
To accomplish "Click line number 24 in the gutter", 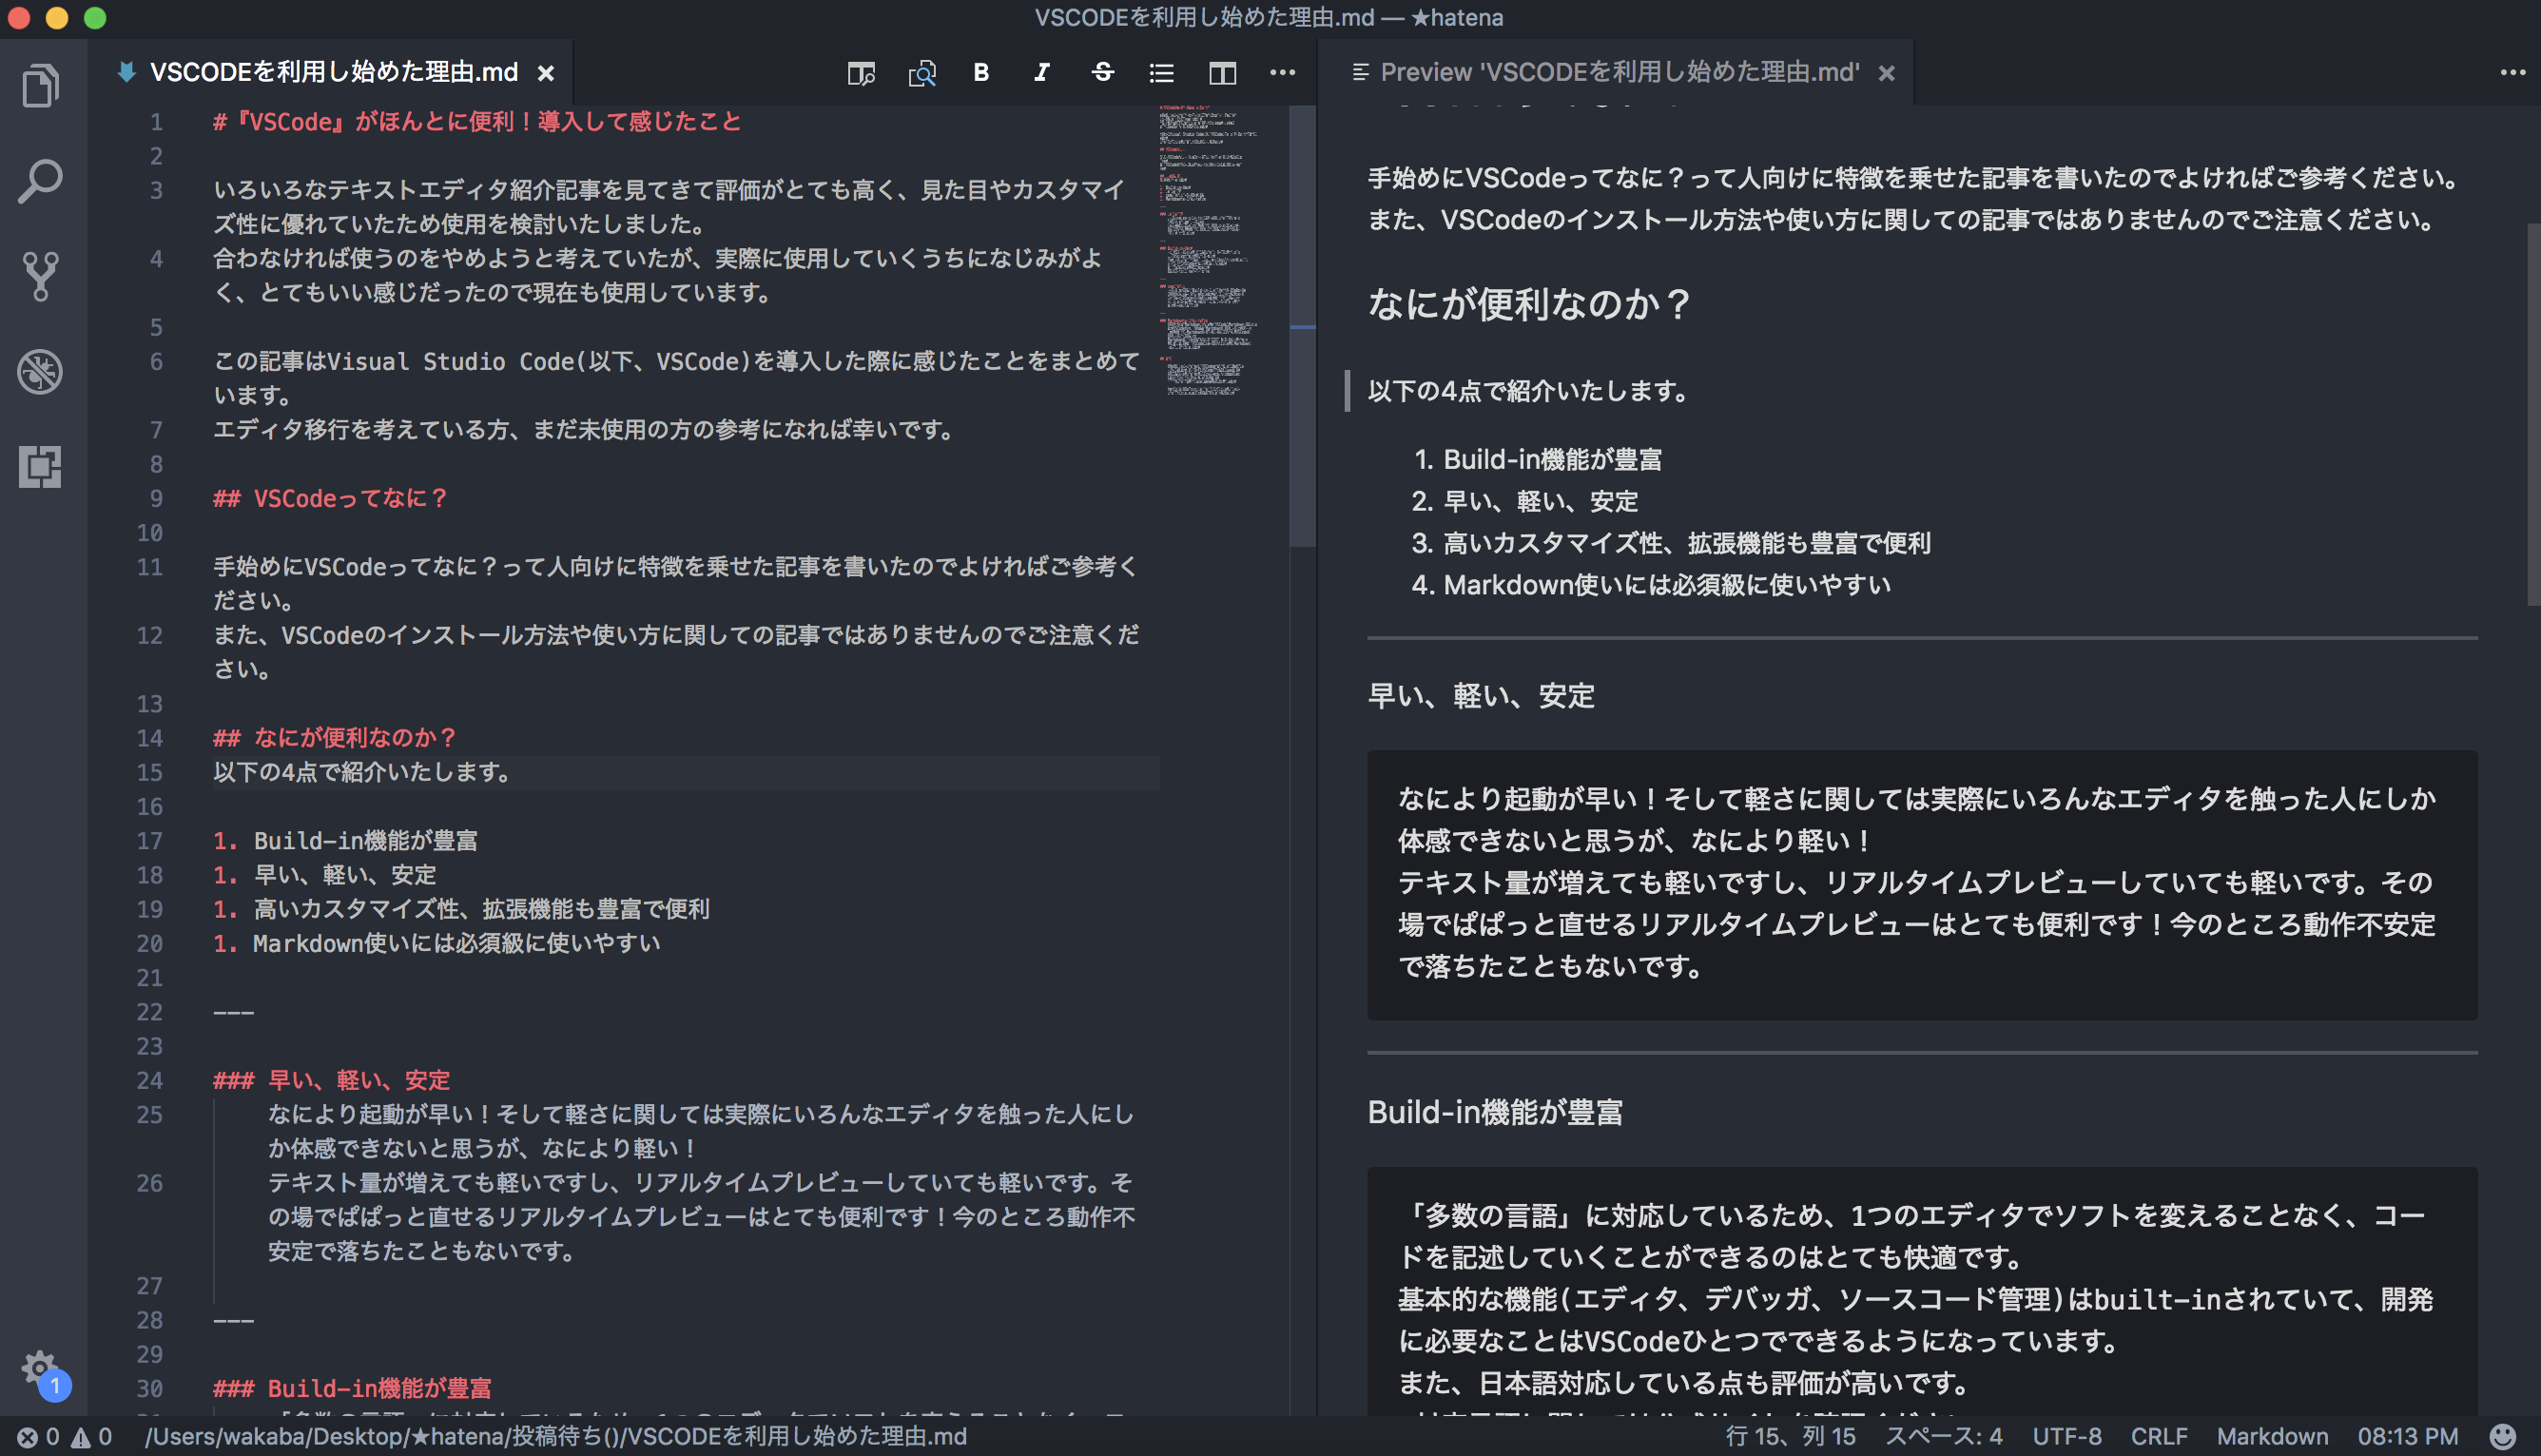I will 149,1080.
